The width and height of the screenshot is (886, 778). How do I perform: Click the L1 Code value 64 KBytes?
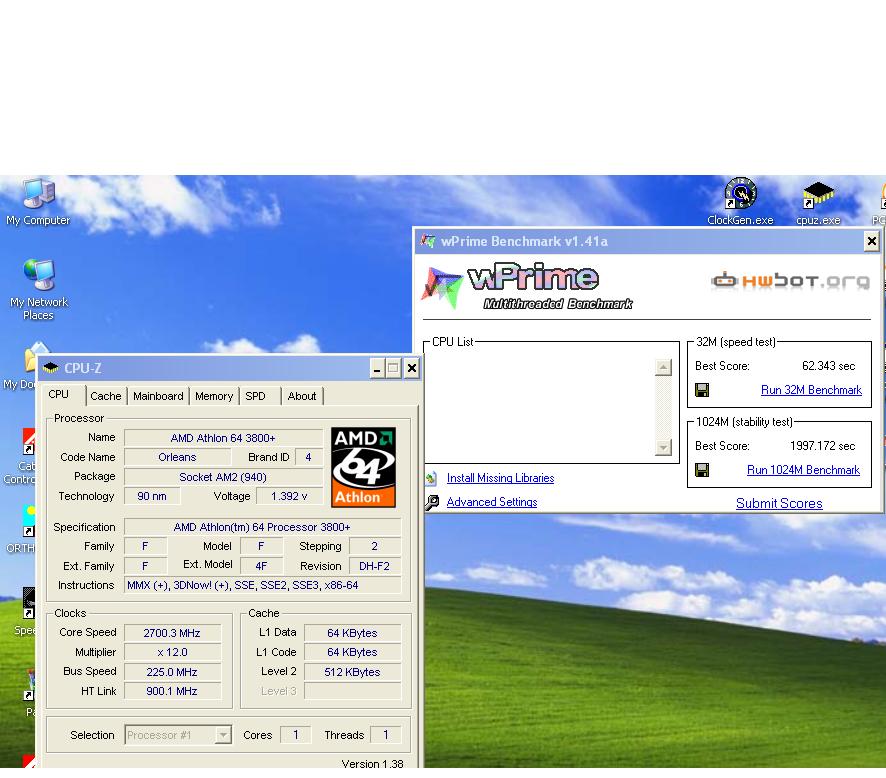pyautogui.click(x=353, y=652)
